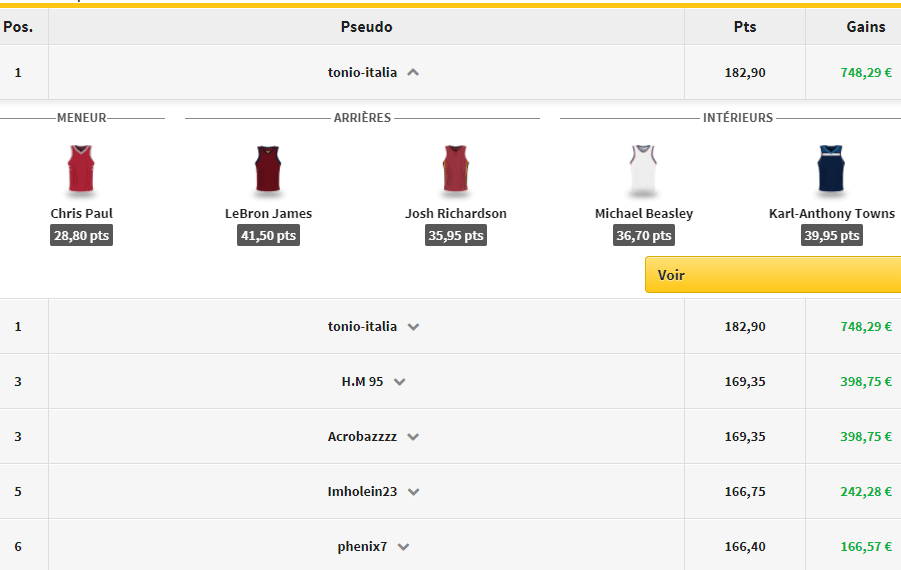Sort by the Gains column header
This screenshot has height=570, width=901.
tap(865, 27)
